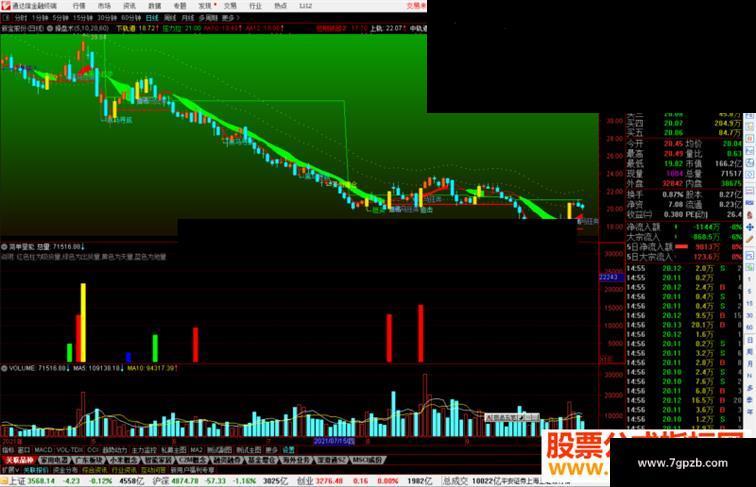This screenshot has width=756, height=487.
Task: Open the 市场 menu
Action: (x=104, y=6)
